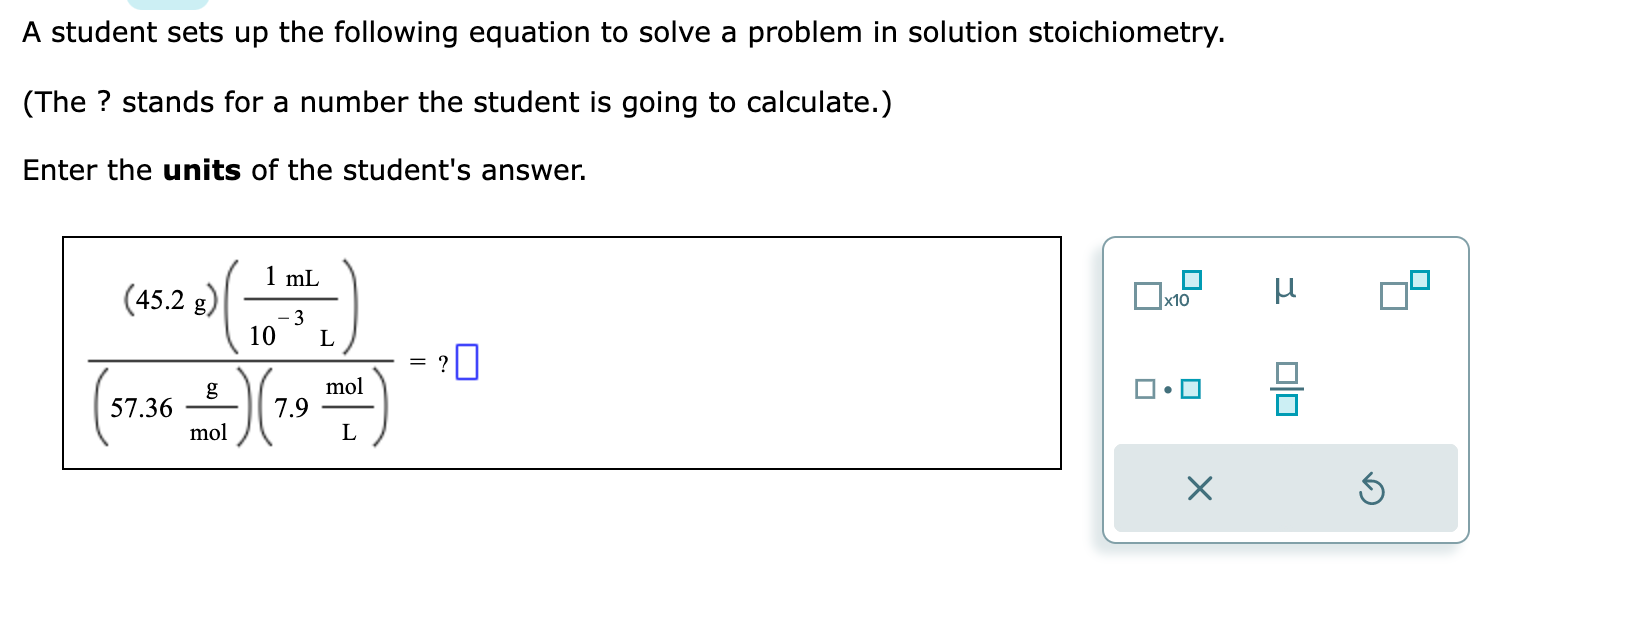Click the bold word units
1652x638 pixels.
202,170
